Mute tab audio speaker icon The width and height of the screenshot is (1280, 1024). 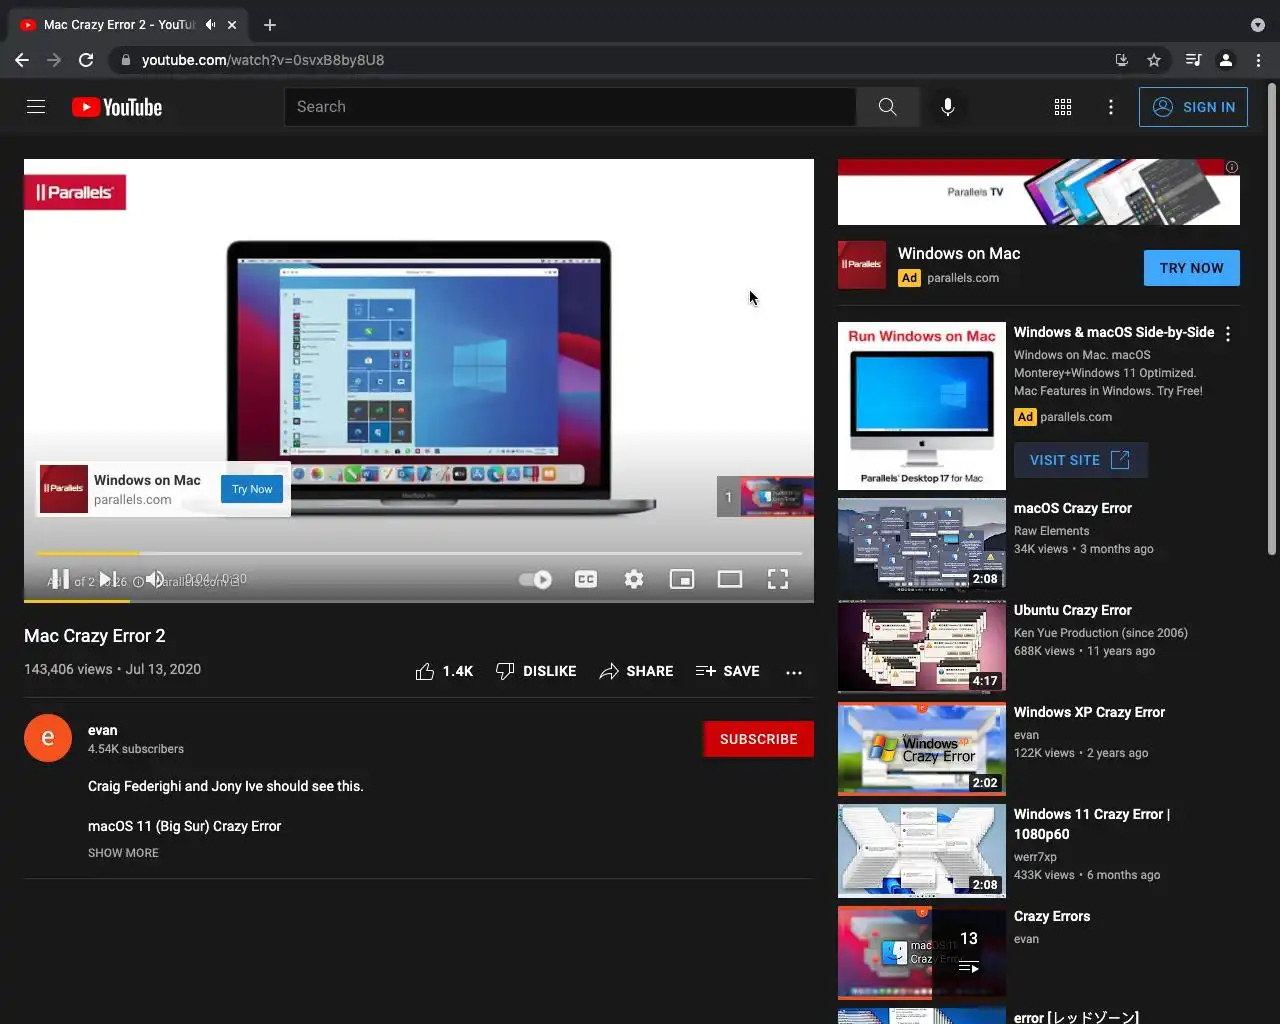(210, 25)
